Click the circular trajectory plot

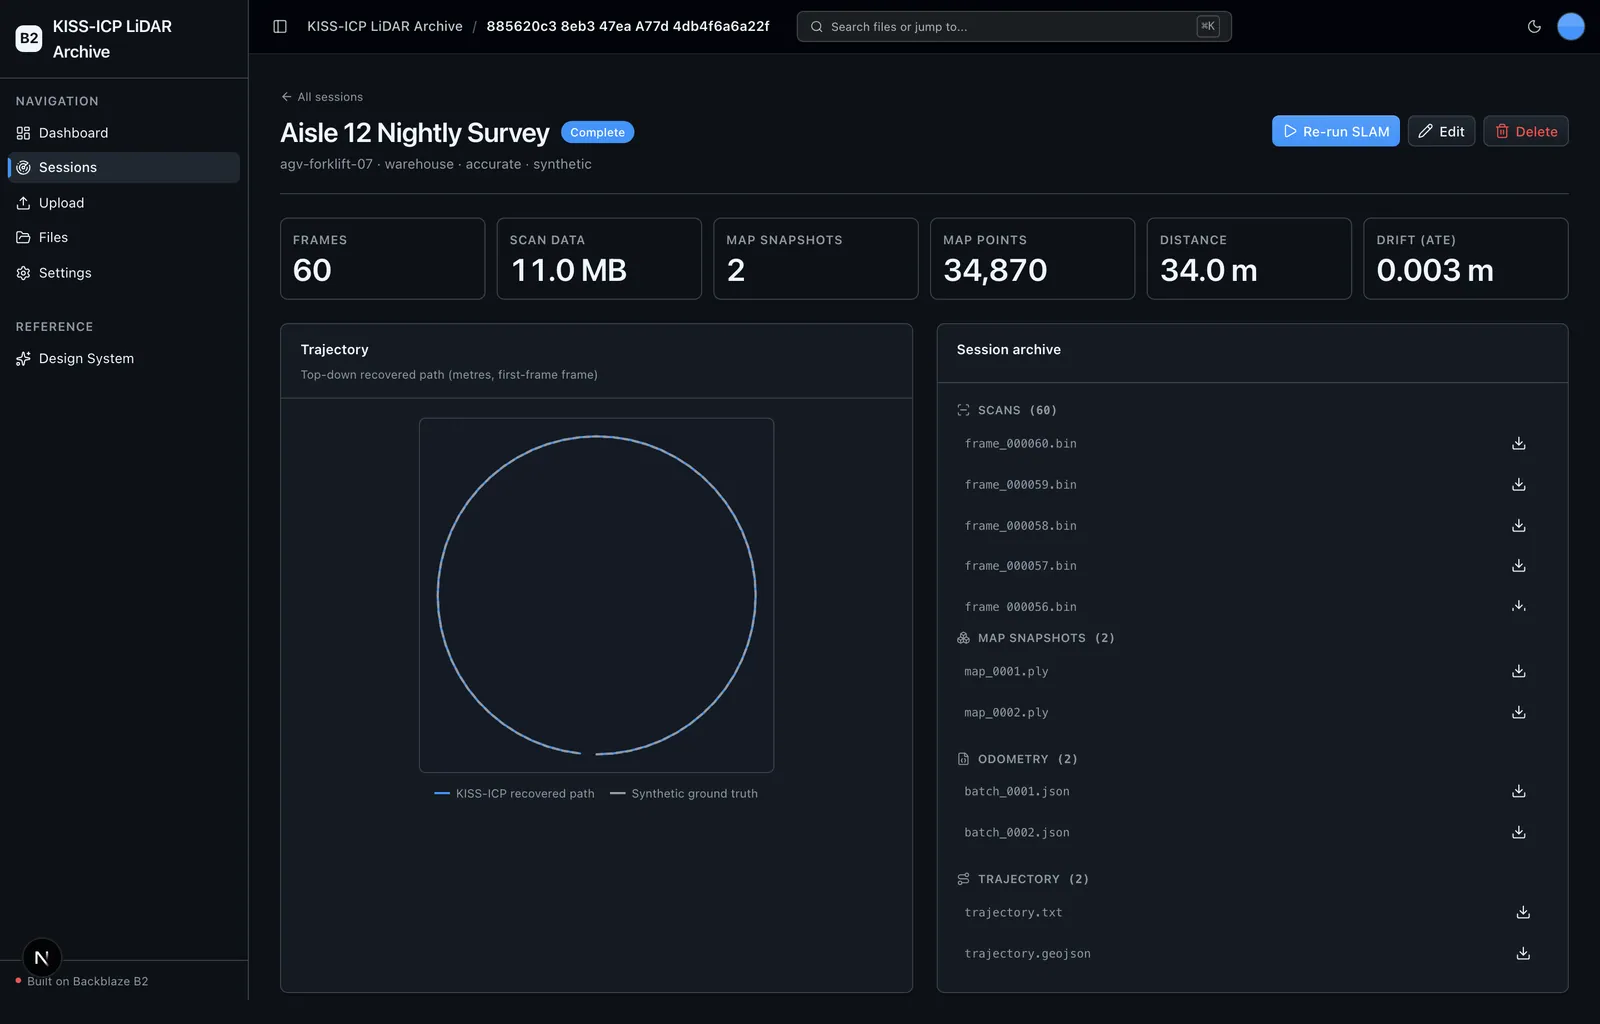(x=596, y=595)
